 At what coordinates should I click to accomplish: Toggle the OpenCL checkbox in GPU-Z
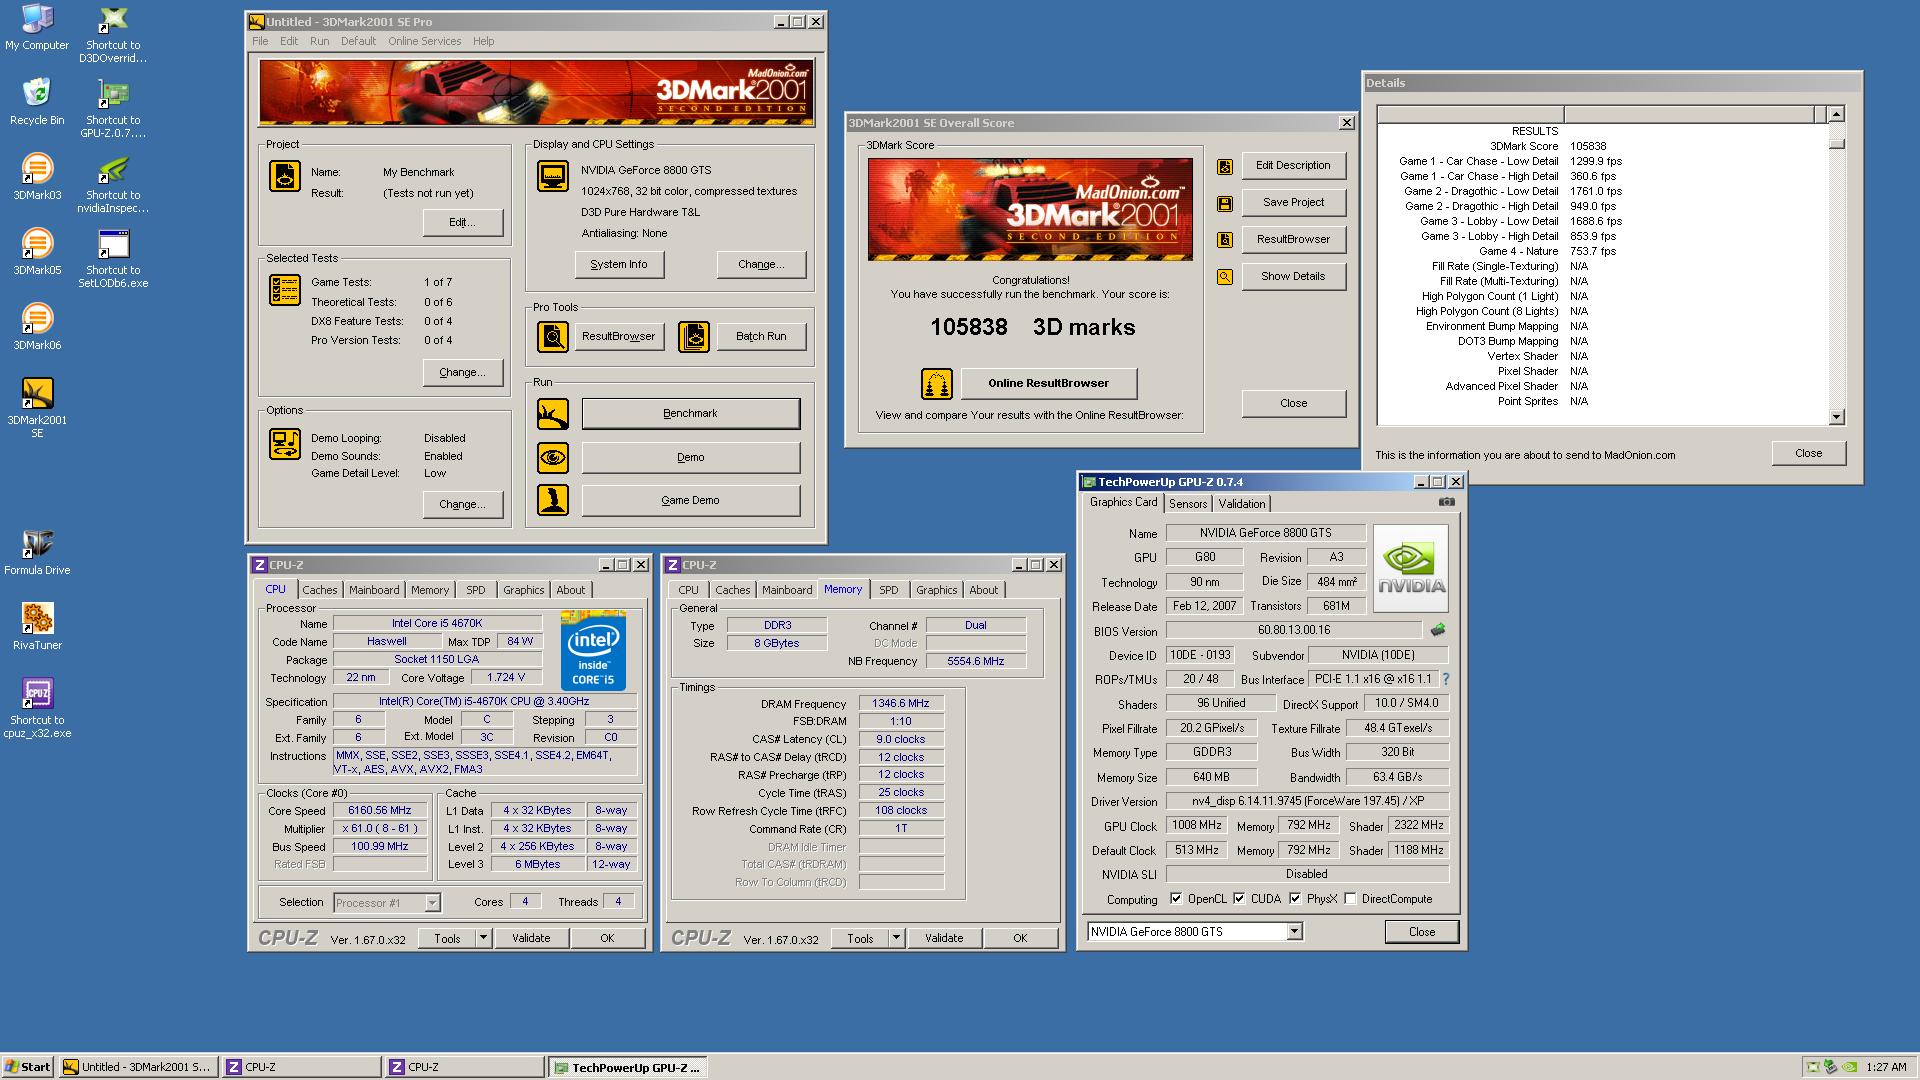(1176, 898)
